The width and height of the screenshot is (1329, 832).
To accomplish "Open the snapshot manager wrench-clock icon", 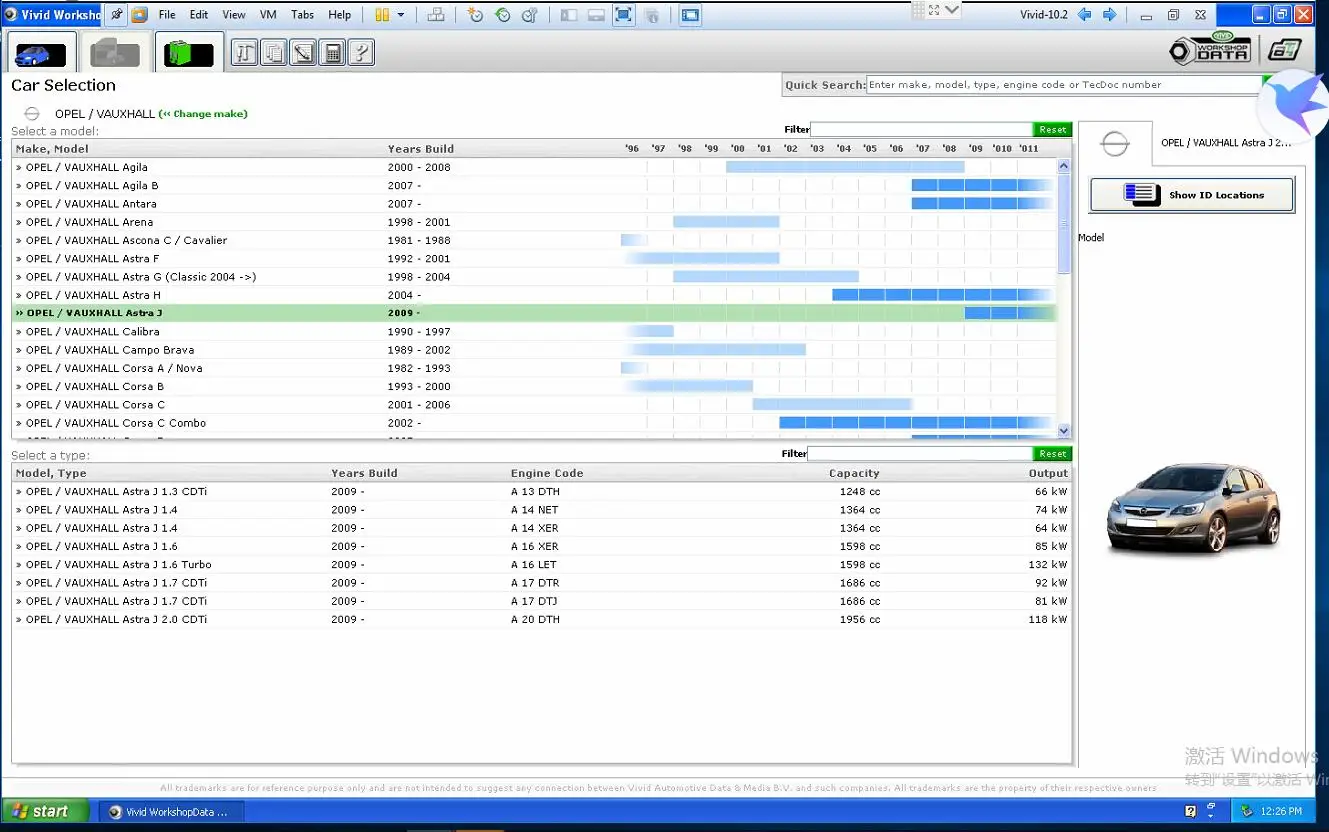I will (530, 15).
